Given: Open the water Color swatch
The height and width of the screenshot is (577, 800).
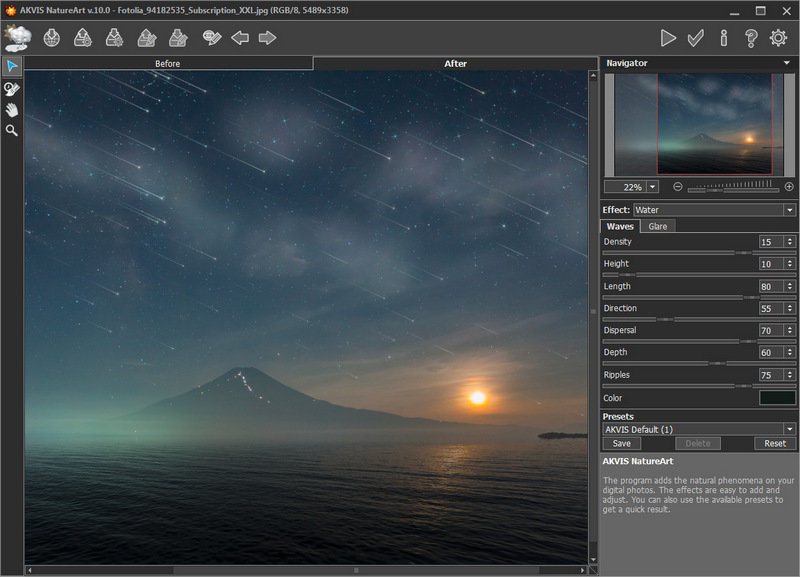Looking at the screenshot, I should point(777,398).
